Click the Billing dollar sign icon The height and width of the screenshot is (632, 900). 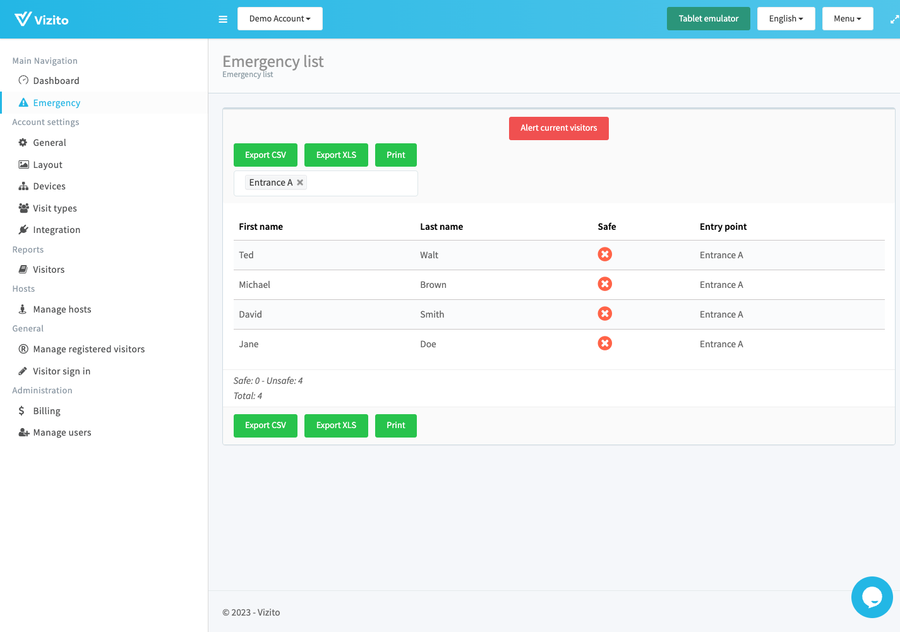pos(24,411)
